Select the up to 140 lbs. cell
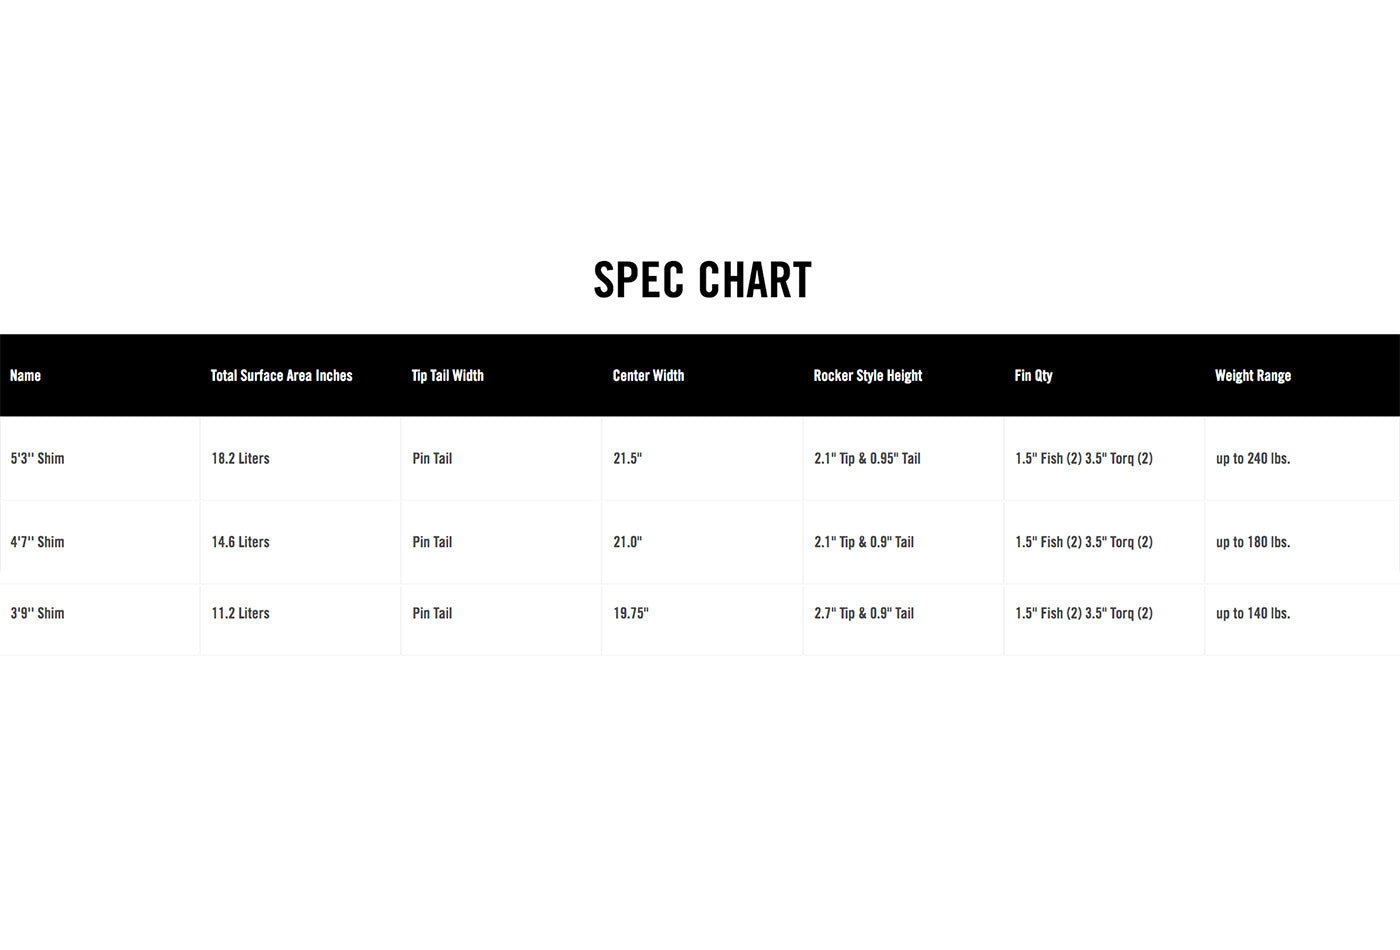The height and width of the screenshot is (950, 1400). 1253,613
